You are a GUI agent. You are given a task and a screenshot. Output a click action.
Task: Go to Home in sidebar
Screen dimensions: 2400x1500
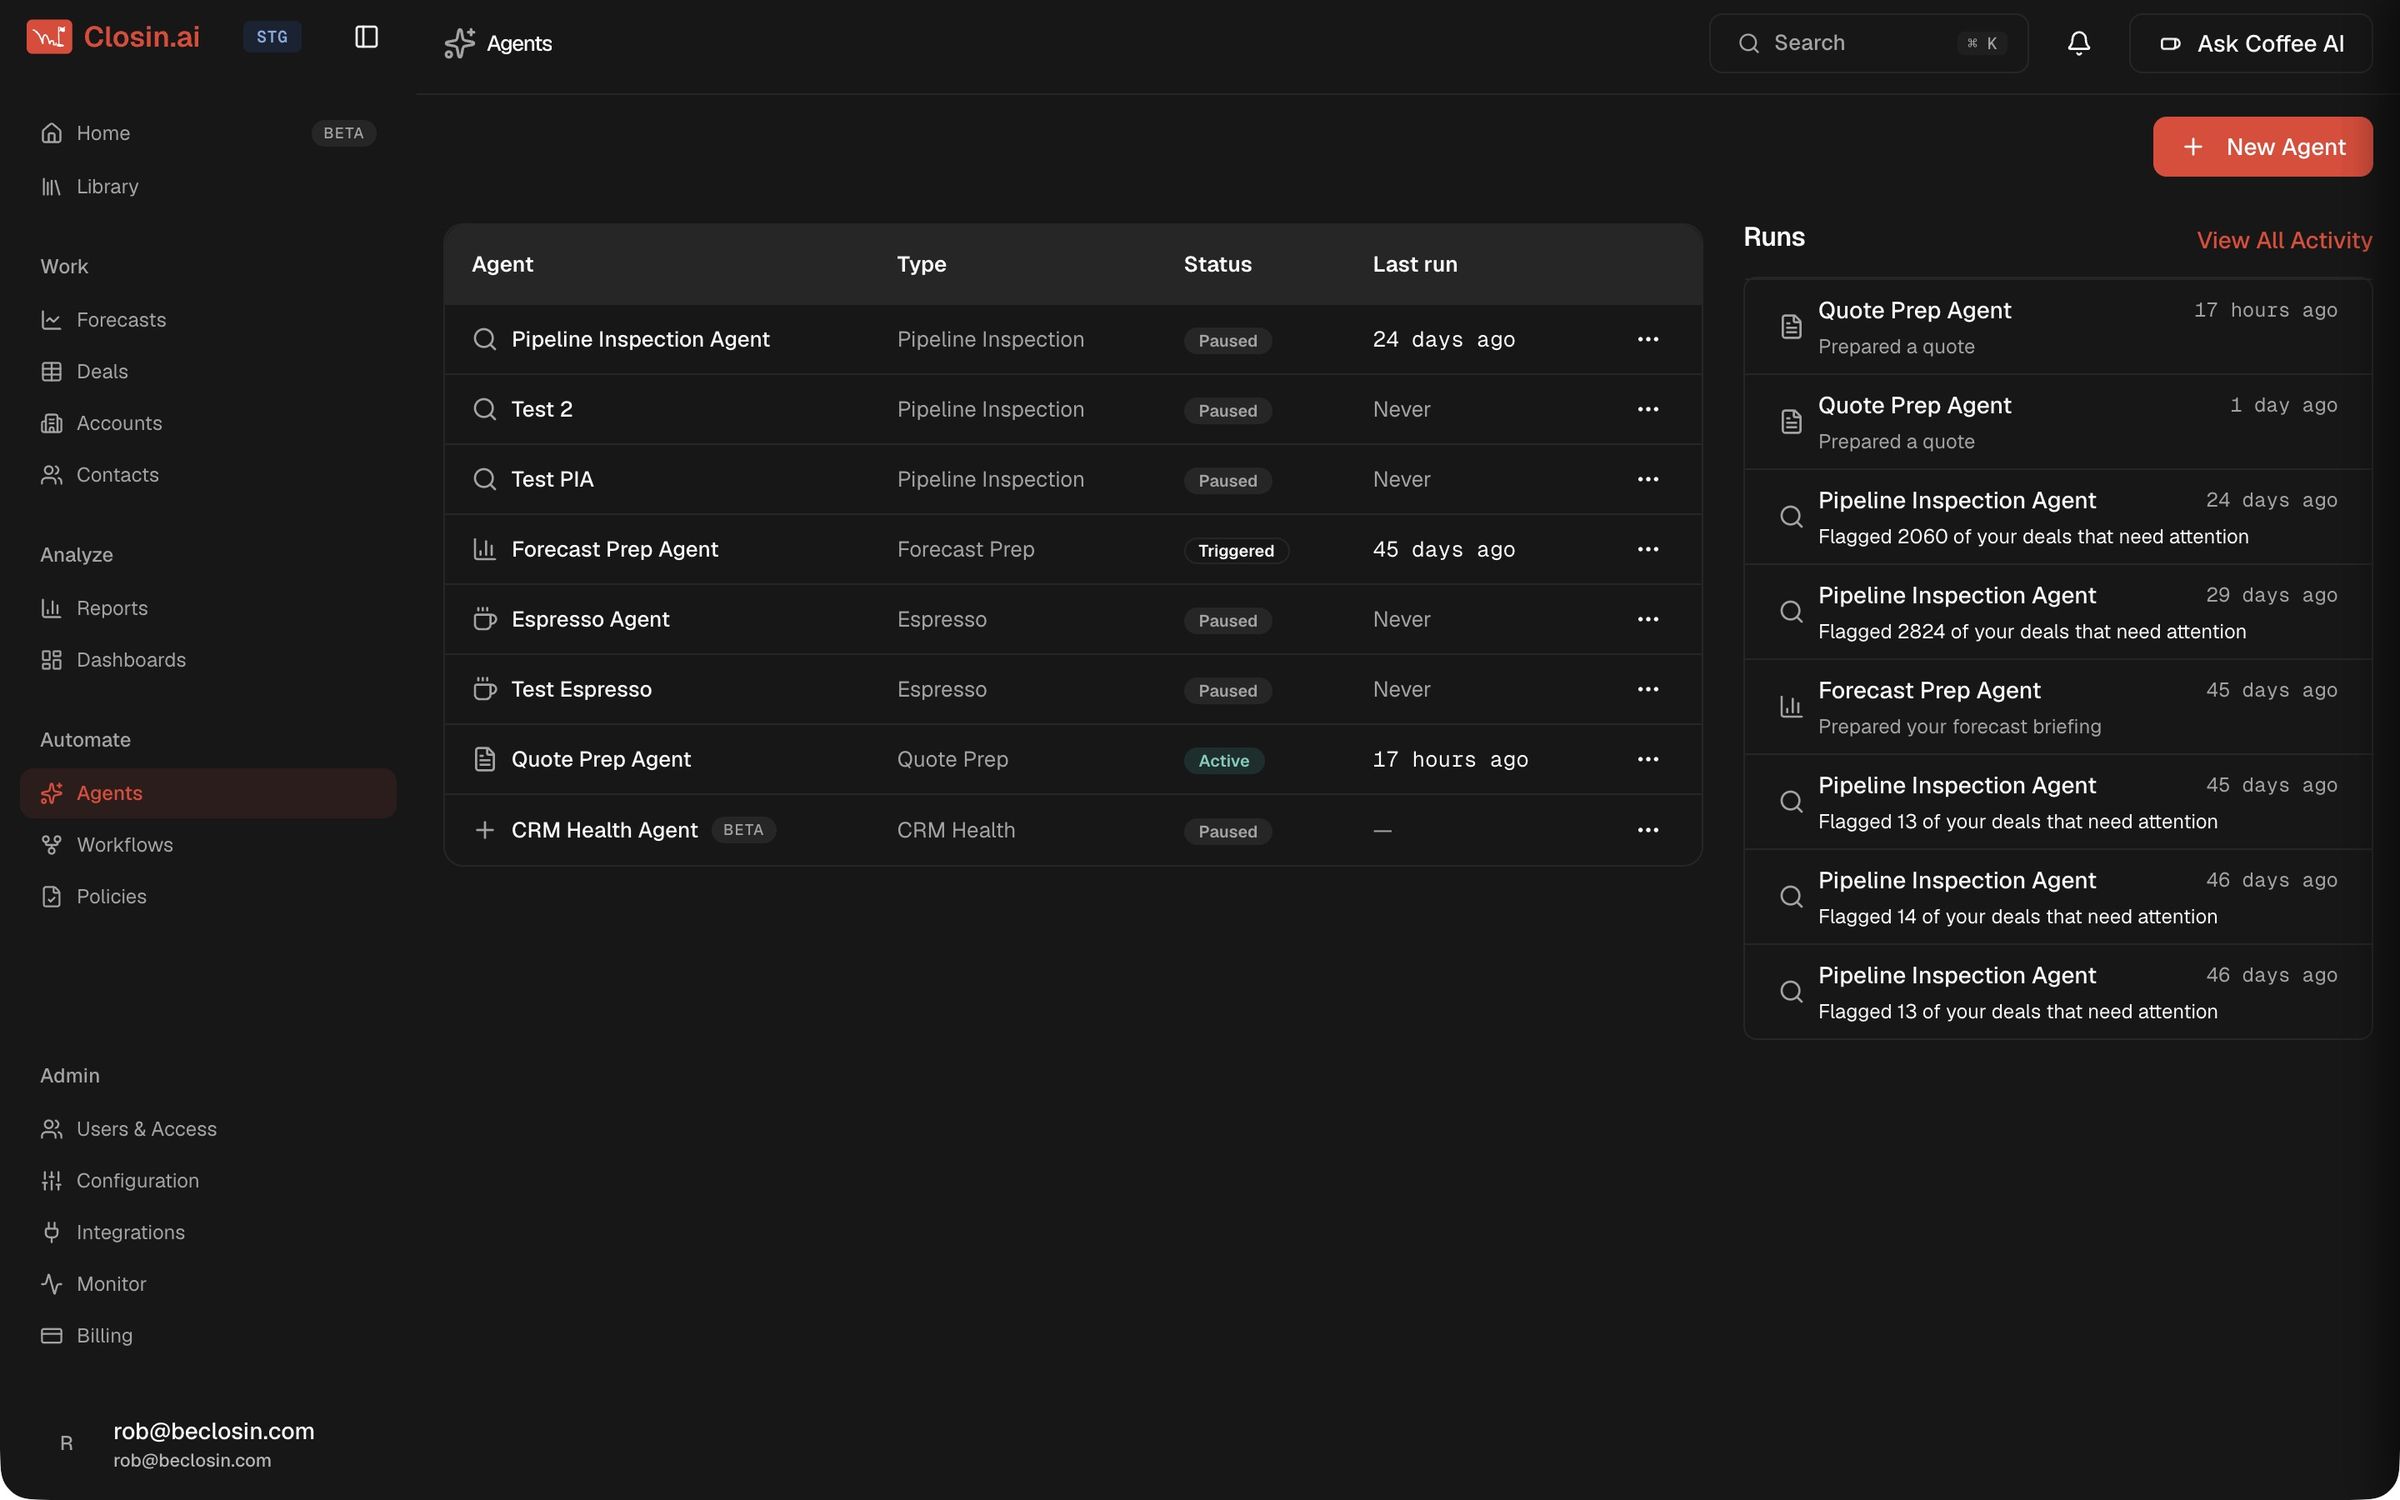(x=208, y=133)
